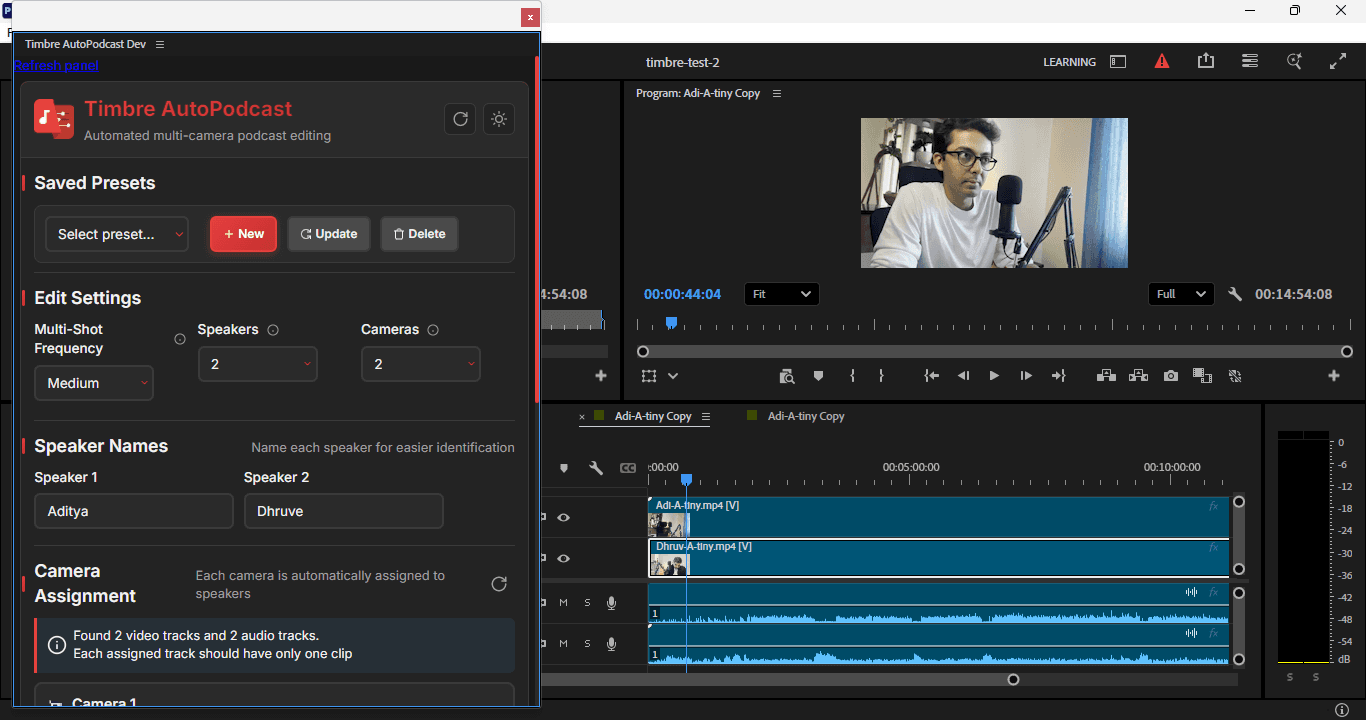The image size is (1366, 720).
Task: Open the Fit zoom level dropdown
Action: (781, 294)
